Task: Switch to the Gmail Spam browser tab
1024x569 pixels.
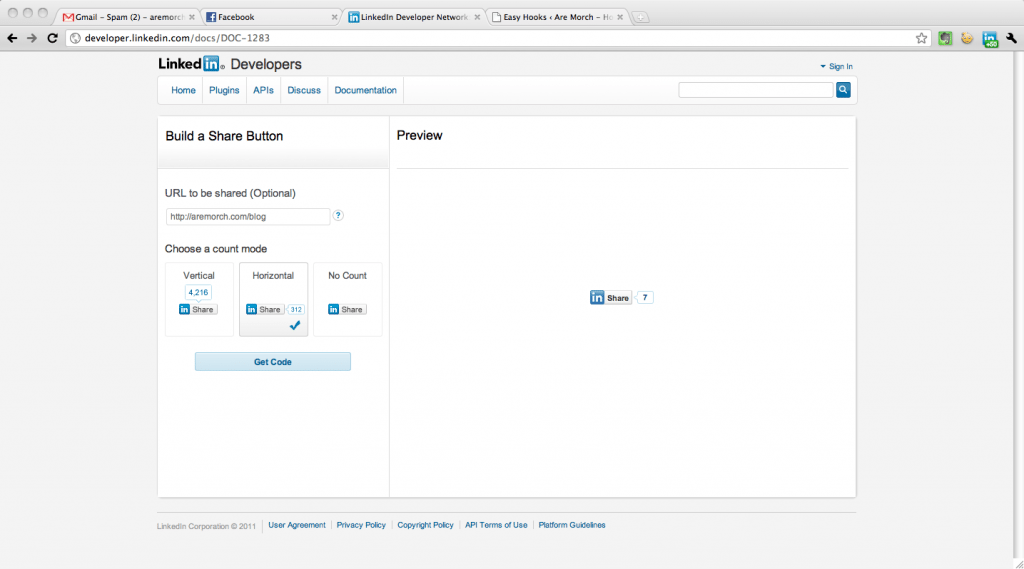Action: tap(129, 18)
